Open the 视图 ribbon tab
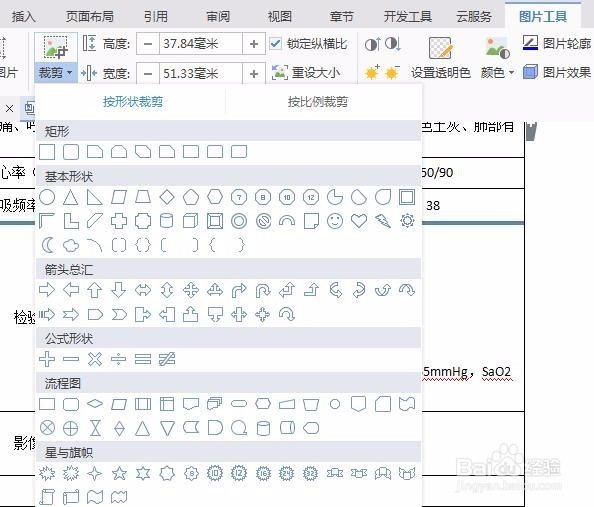This screenshot has height=507, width=594. (280, 17)
